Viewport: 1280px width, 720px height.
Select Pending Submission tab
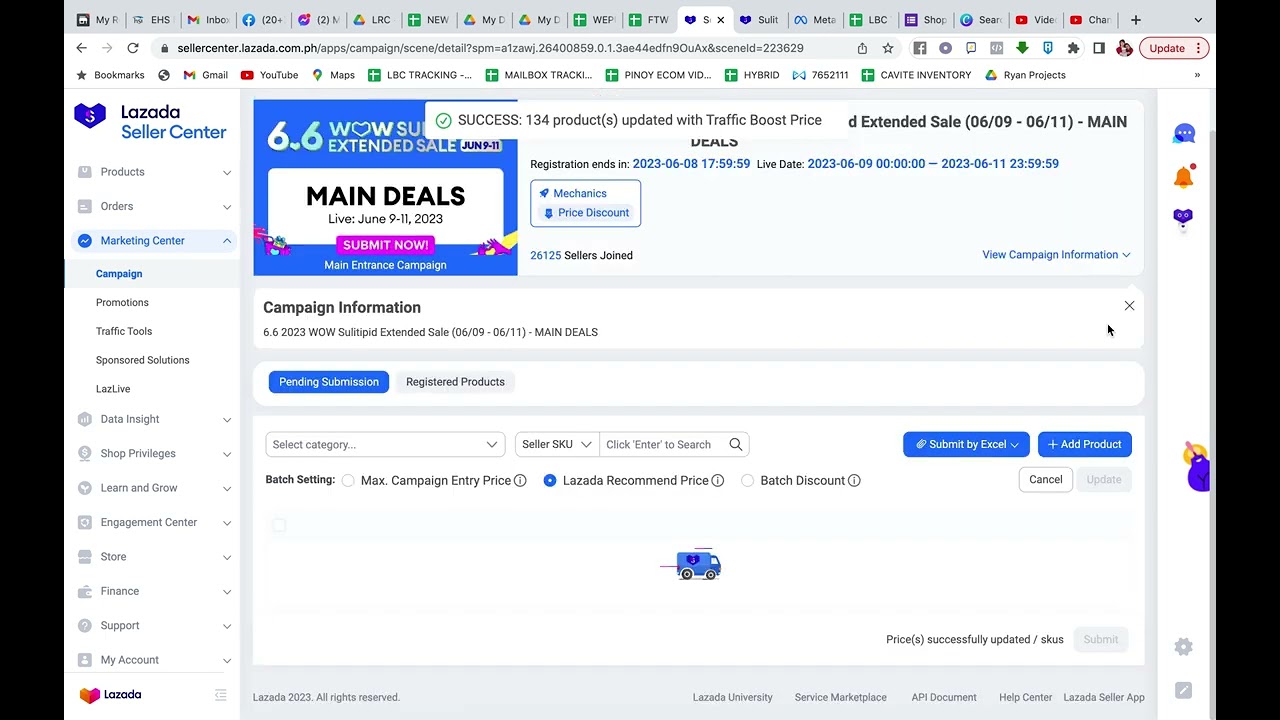tap(328, 382)
